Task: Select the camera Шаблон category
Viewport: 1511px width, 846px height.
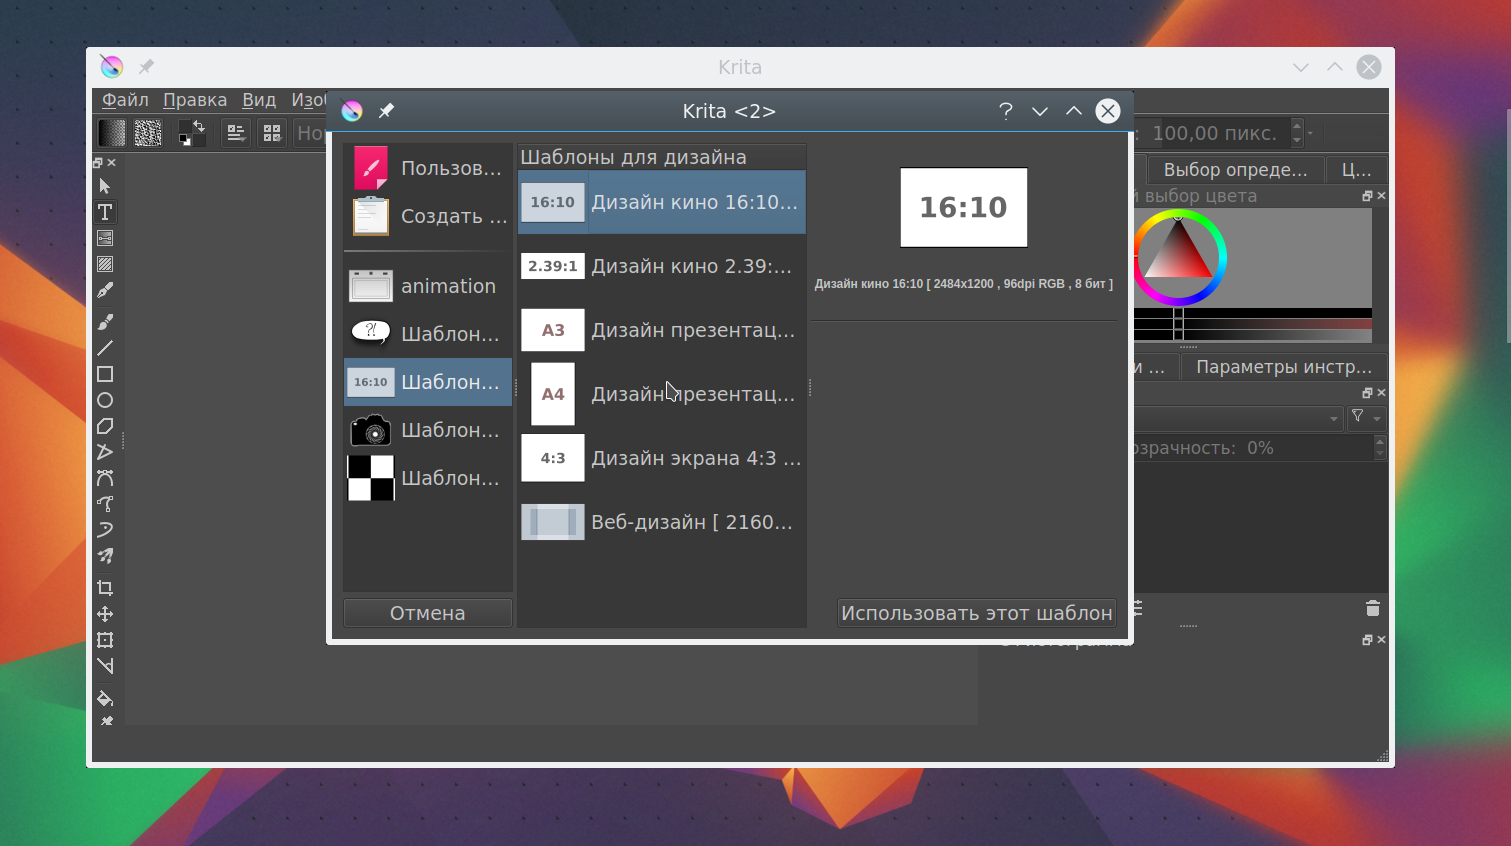Action: click(428, 430)
